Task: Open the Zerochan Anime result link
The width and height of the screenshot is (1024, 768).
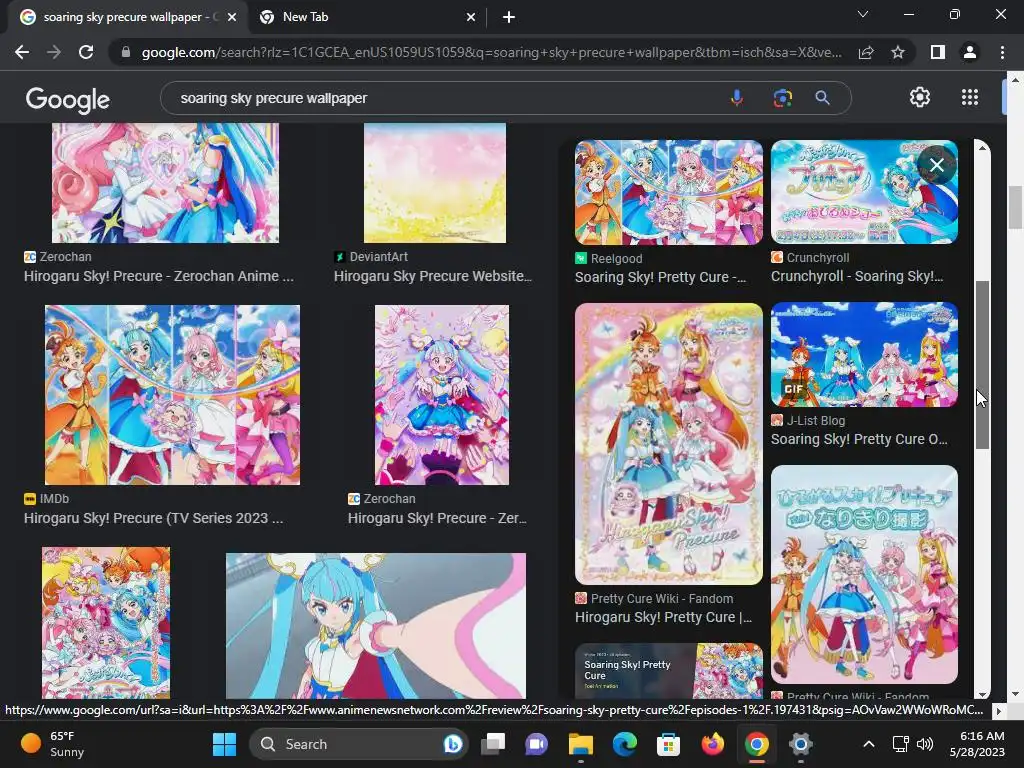Action: 159,276
